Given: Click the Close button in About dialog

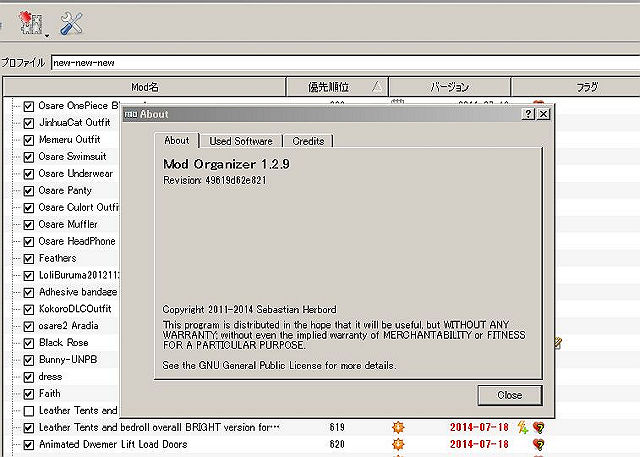Looking at the screenshot, I should click(510, 395).
